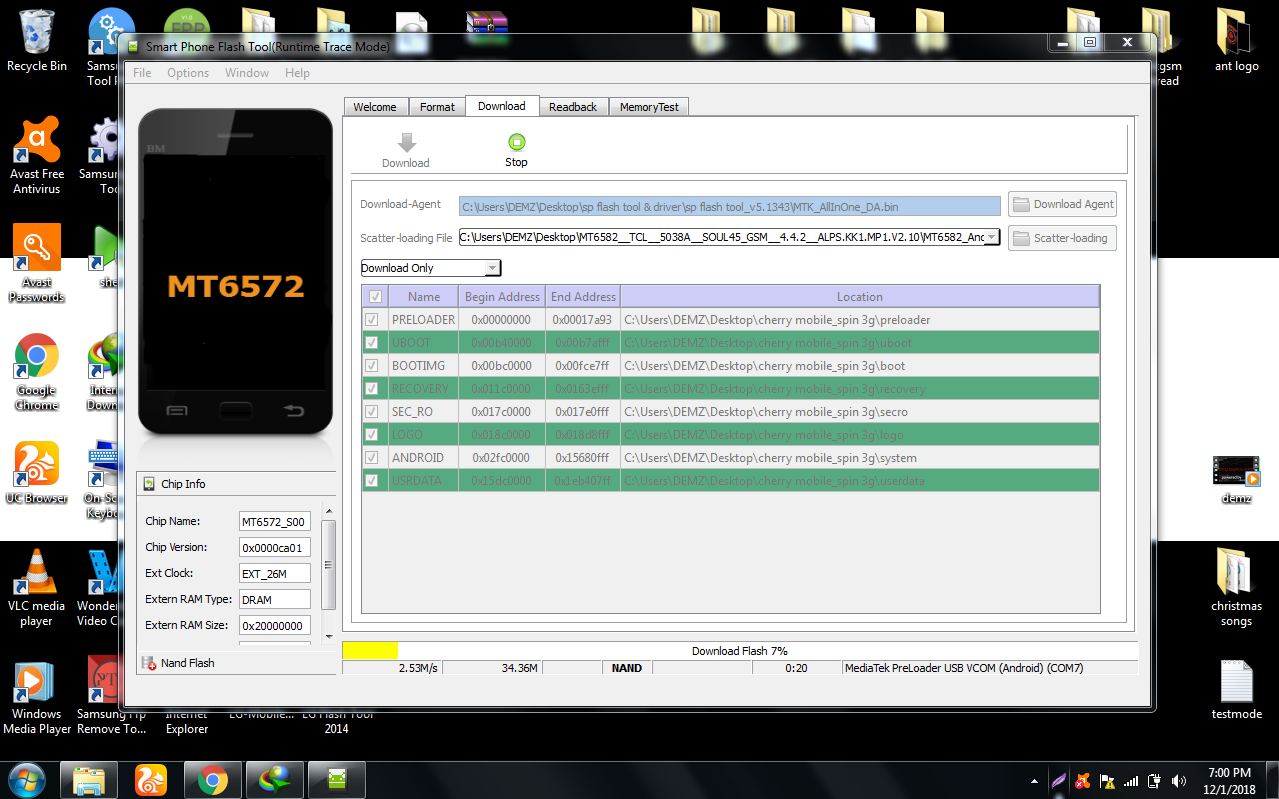Open the File menu
The image size is (1279, 799).
(142, 73)
